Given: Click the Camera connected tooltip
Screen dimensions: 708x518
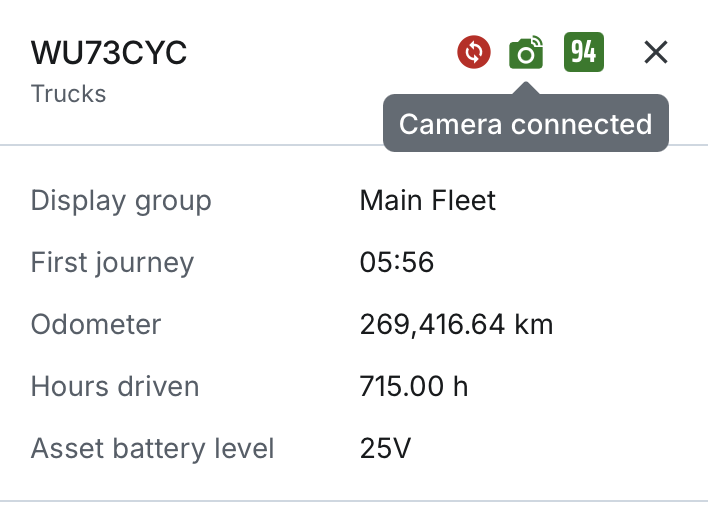Looking at the screenshot, I should click(525, 124).
